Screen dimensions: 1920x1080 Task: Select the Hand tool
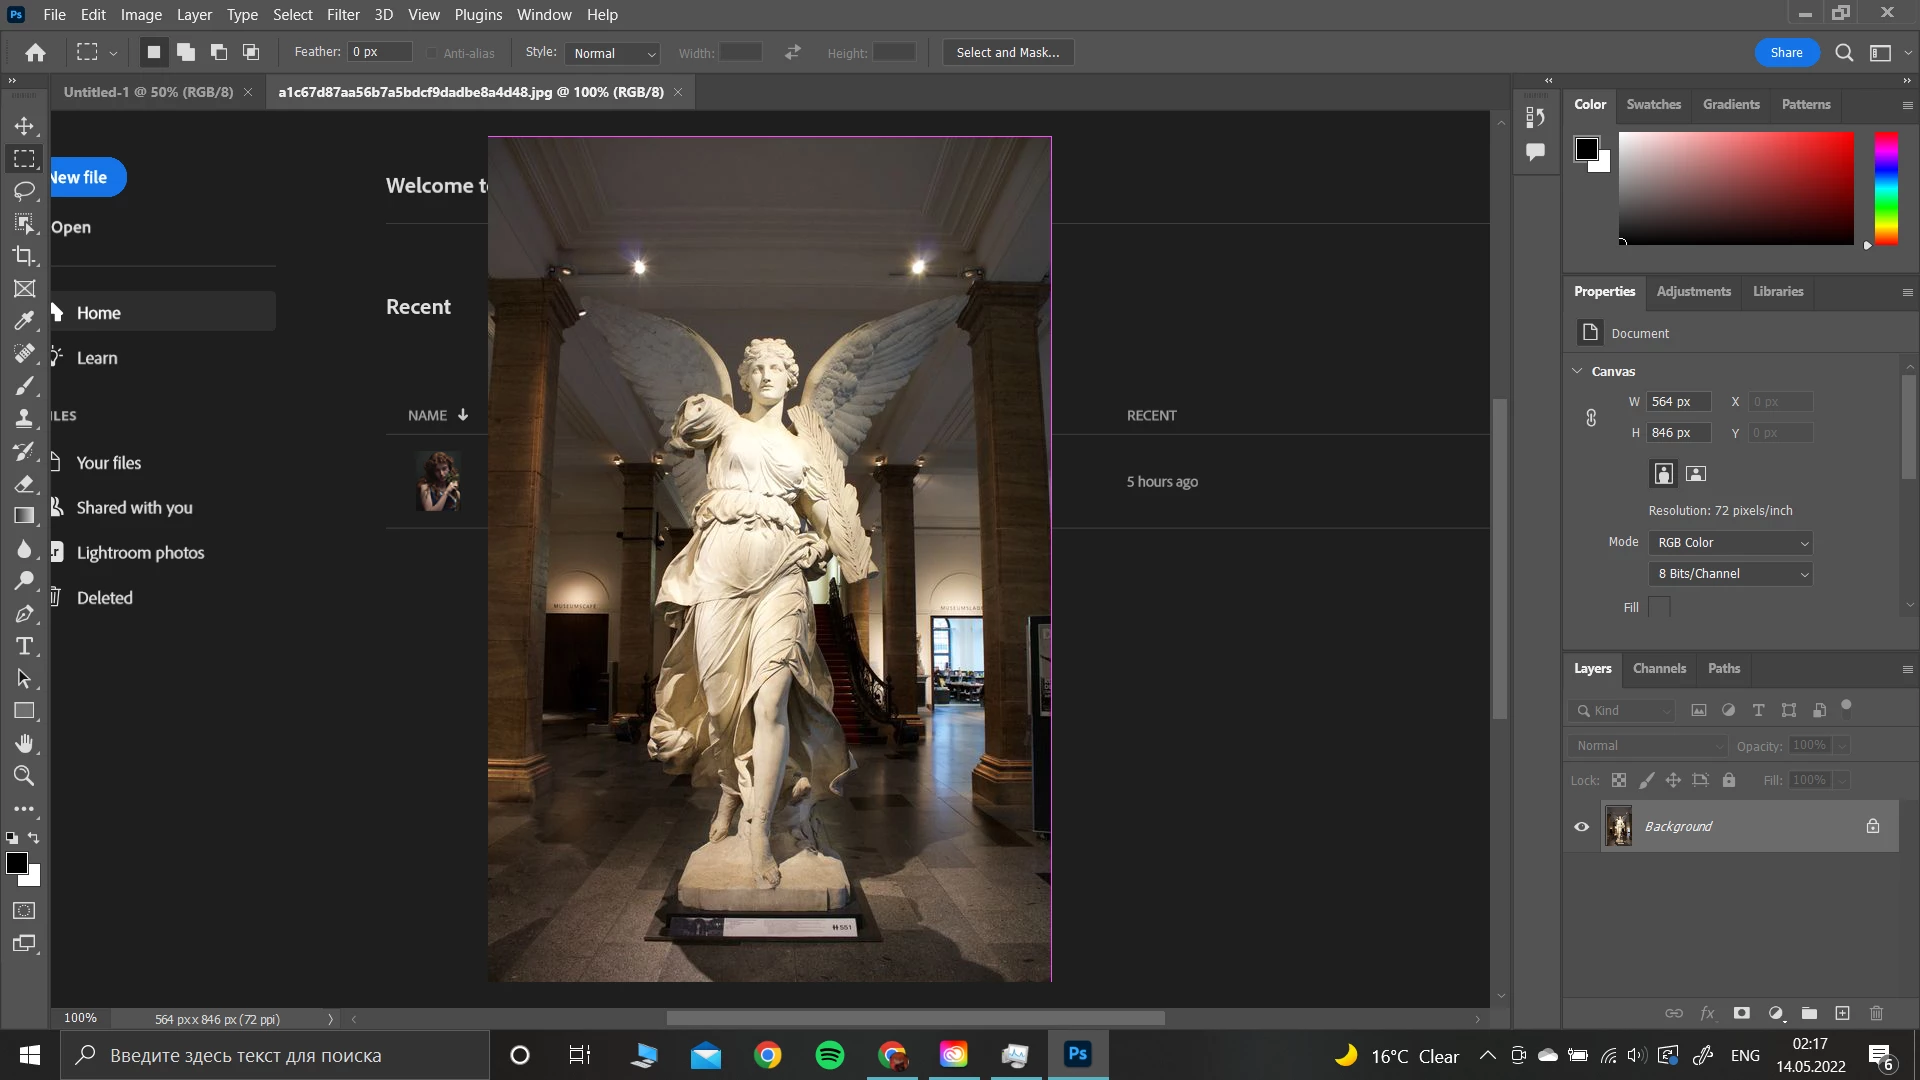tap(24, 743)
